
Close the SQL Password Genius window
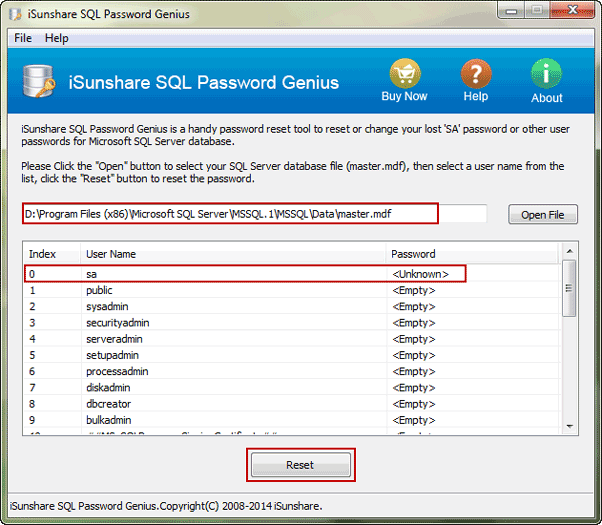tap(572, 10)
